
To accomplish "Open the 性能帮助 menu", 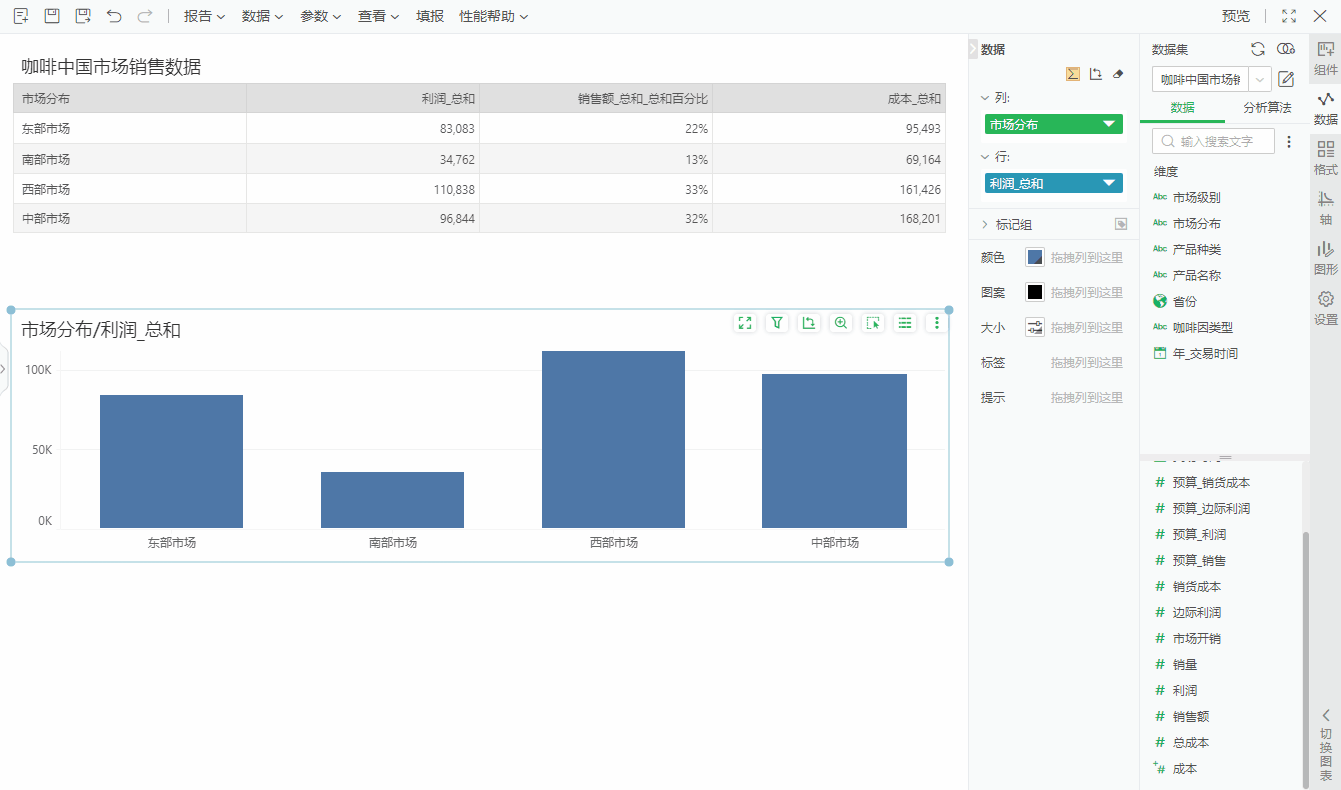I will coord(493,16).
